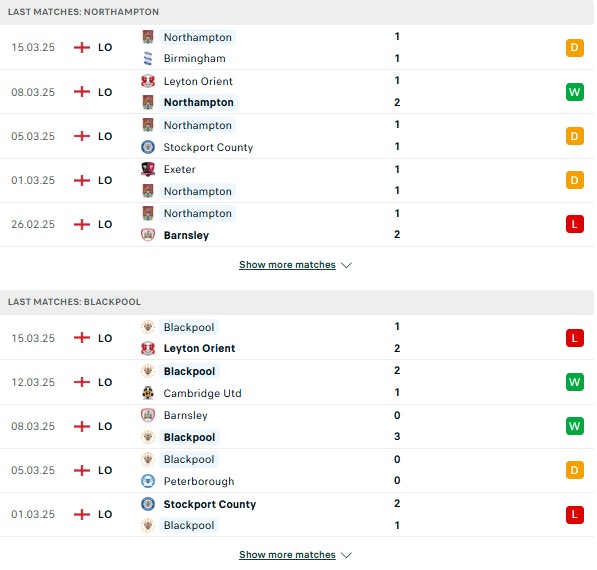
Task: Open Stockport County link in Blackpool's 01.03.25 match
Action: pos(210,504)
